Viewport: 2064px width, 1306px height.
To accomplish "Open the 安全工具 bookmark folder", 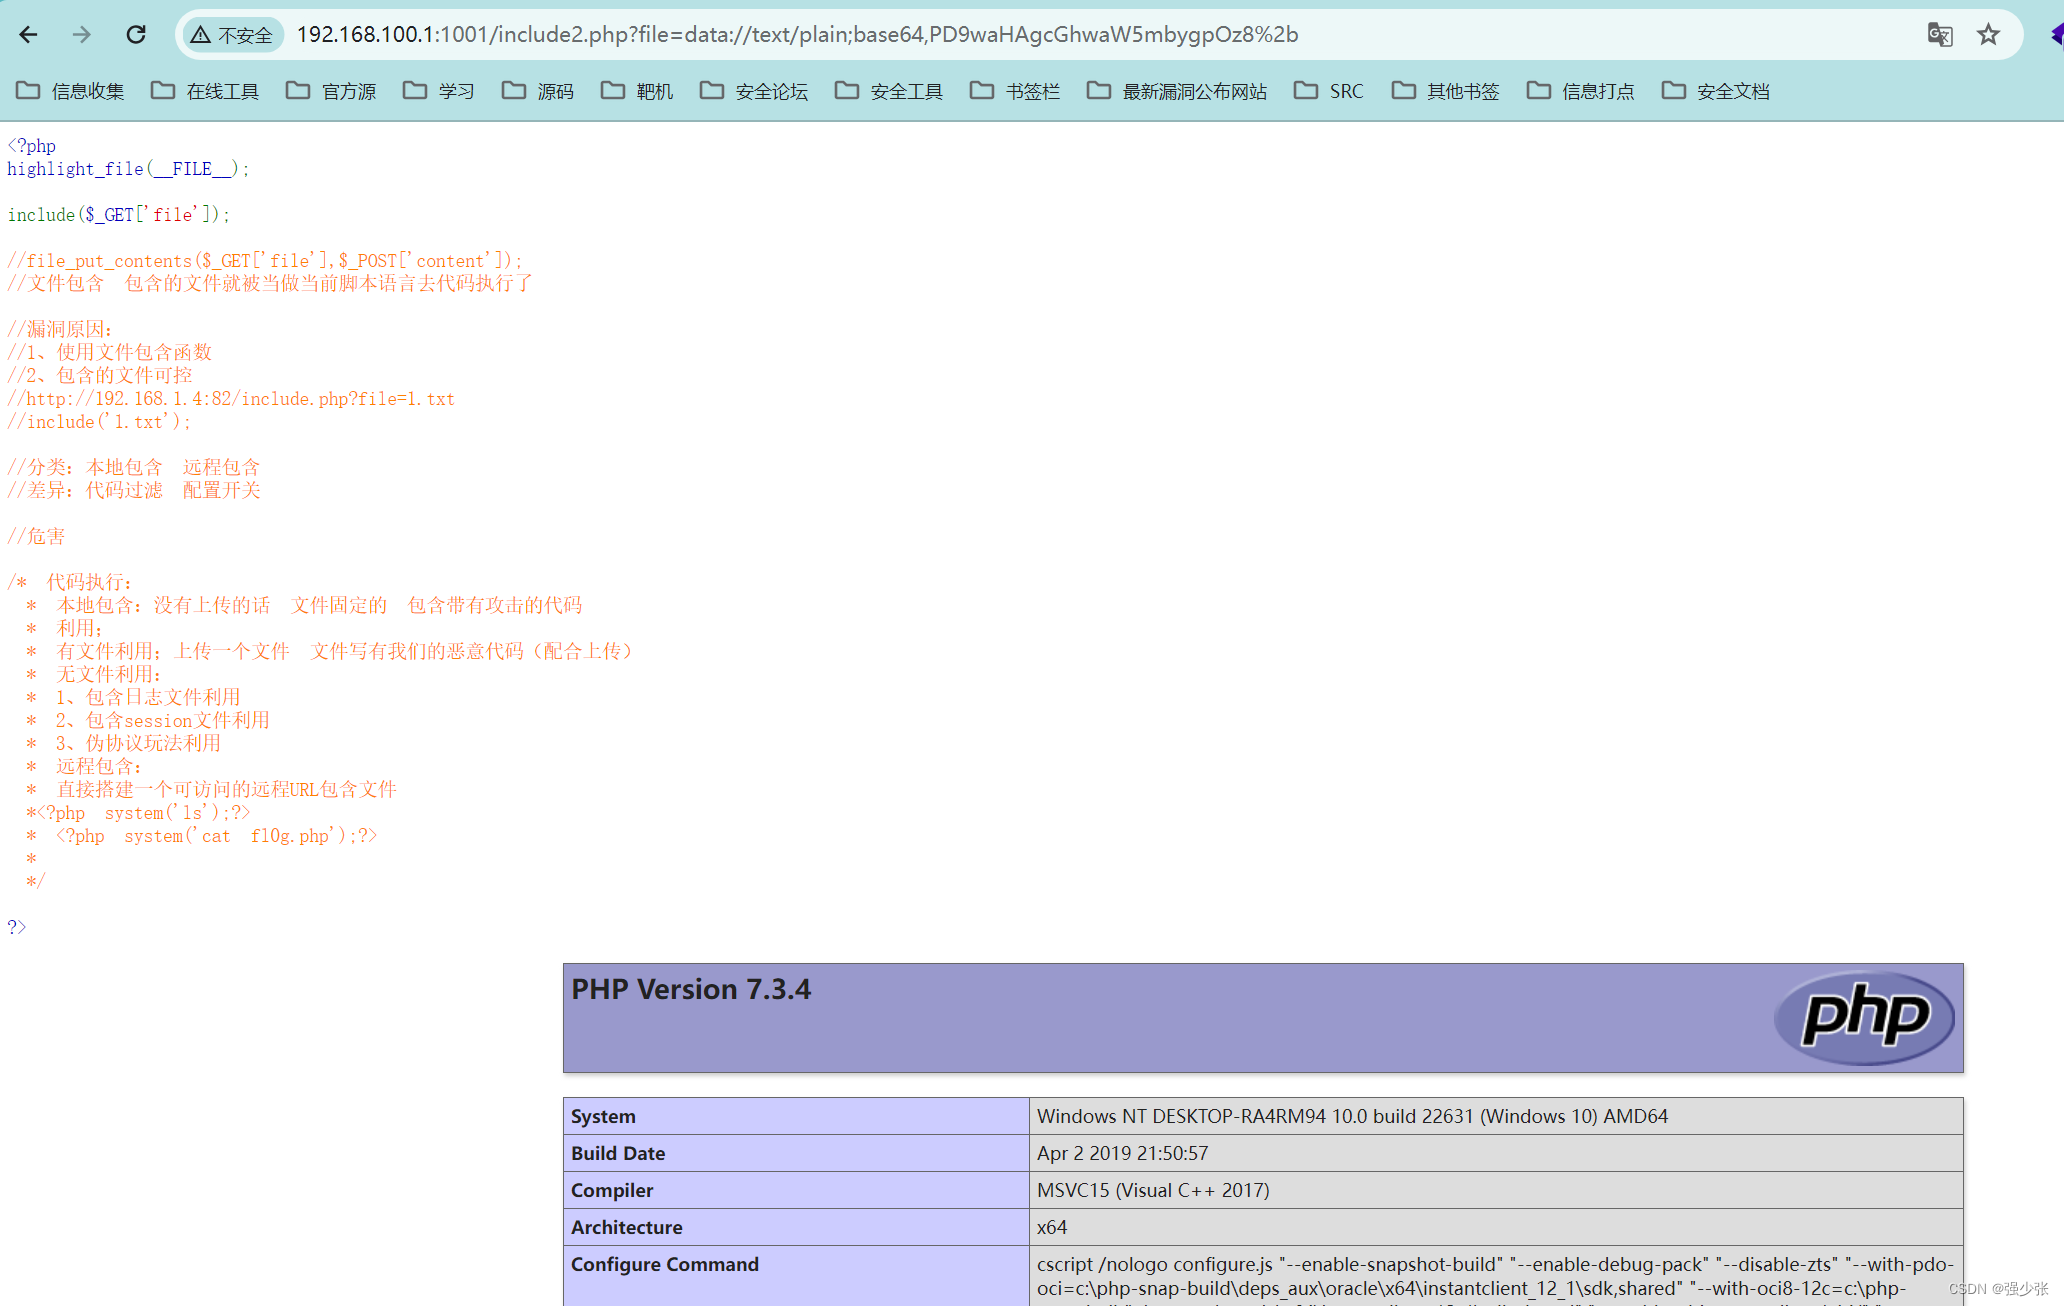I will [889, 91].
